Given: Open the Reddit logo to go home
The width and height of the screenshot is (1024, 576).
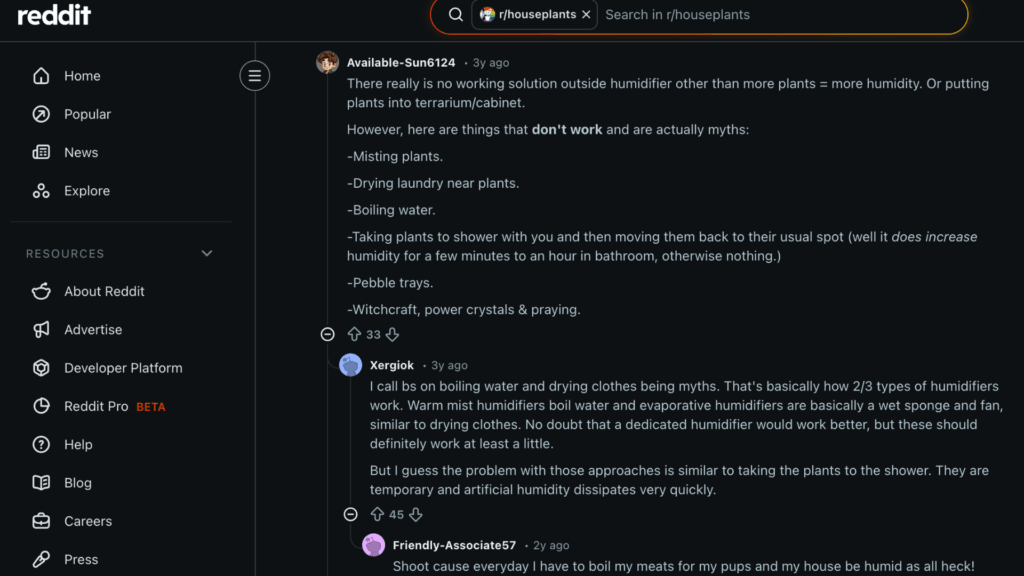Looking at the screenshot, I should pyautogui.click(x=52, y=15).
